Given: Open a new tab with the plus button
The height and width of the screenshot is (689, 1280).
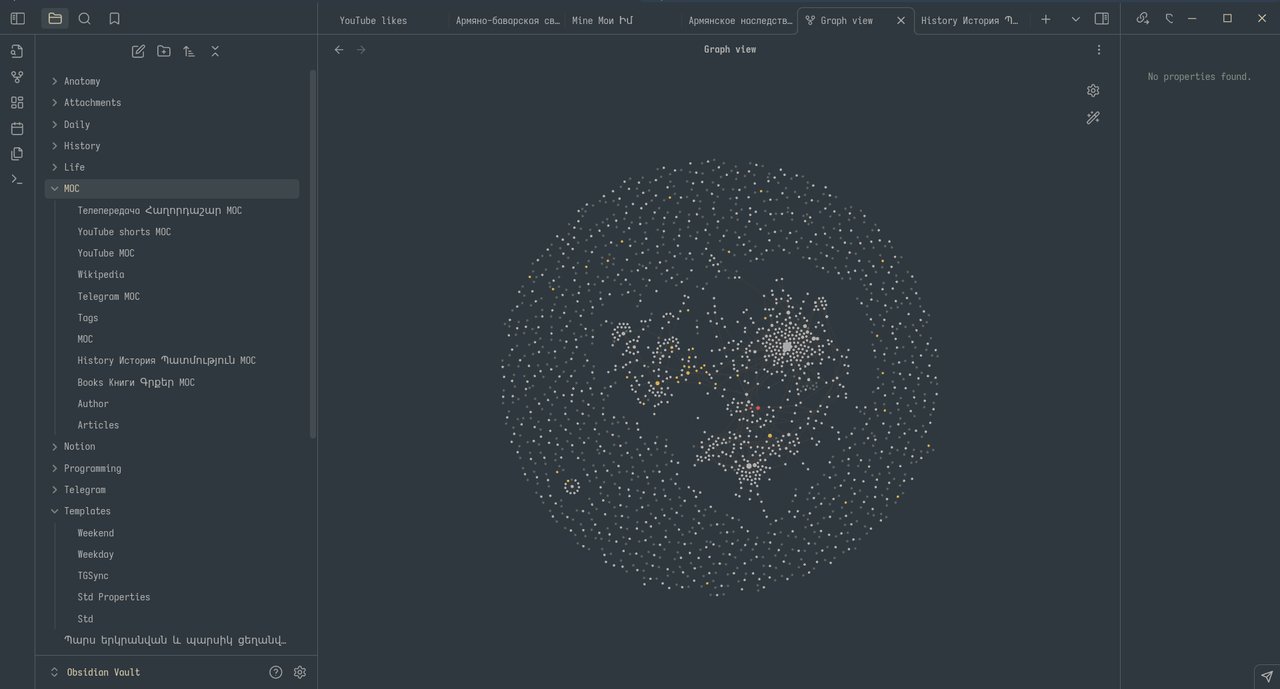Looking at the screenshot, I should pyautogui.click(x=1046, y=19).
